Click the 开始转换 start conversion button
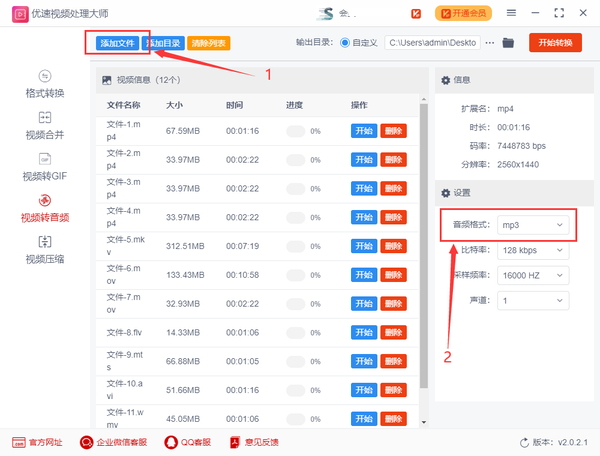 (555, 42)
